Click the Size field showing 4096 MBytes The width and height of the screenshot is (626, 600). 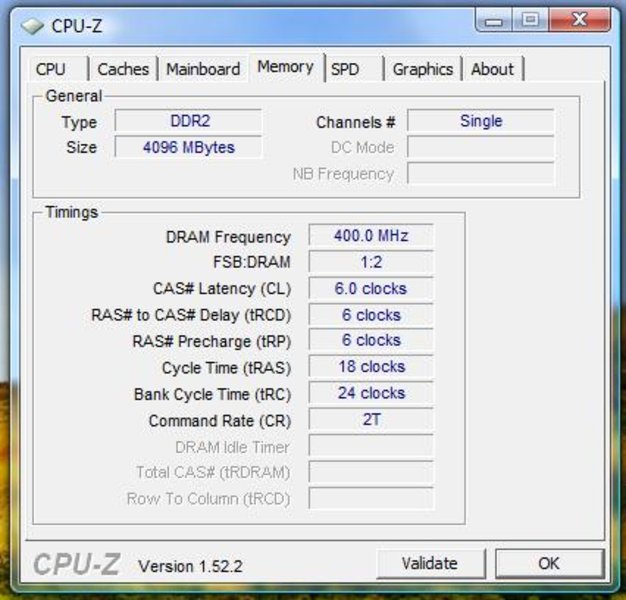tap(188, 147)
